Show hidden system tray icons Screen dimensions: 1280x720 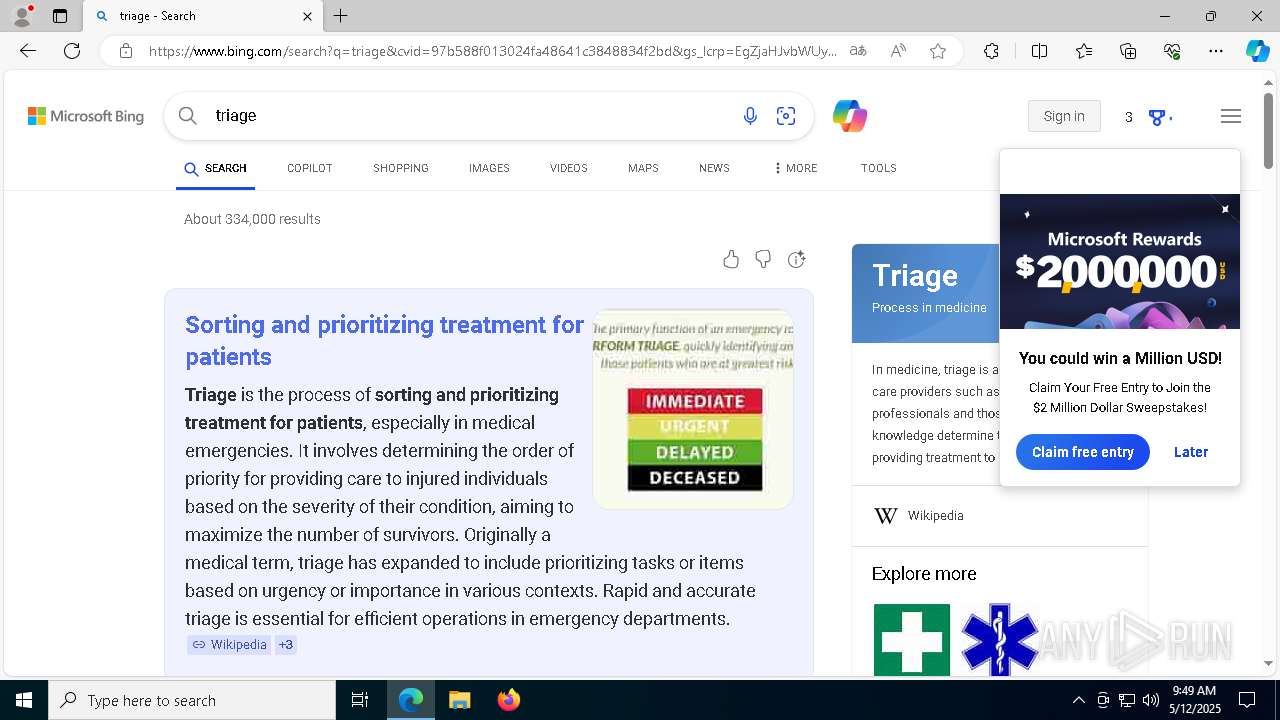(1078, 700)
